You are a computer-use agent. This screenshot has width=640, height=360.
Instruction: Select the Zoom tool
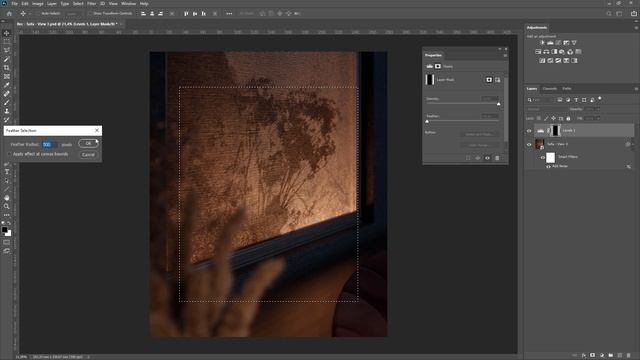pos(7,206)
